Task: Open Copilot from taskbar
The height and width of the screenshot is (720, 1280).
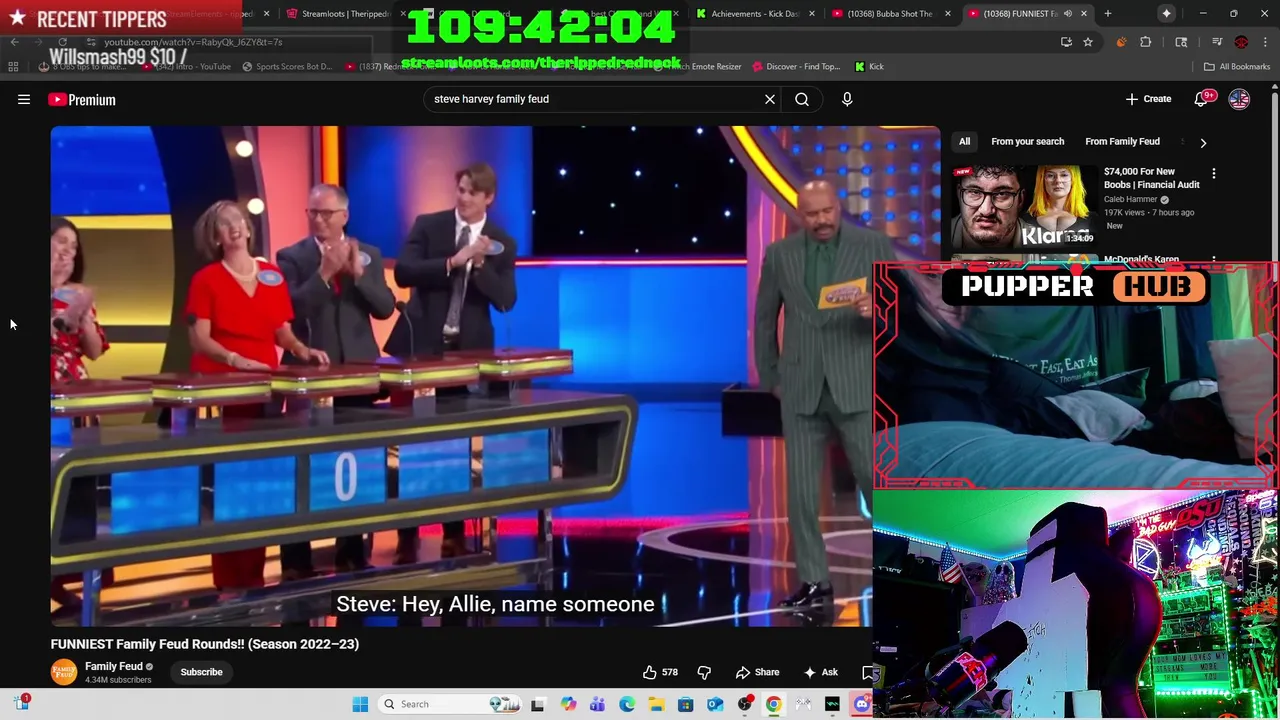Action: pyautogui.click(x=568, y=704)
